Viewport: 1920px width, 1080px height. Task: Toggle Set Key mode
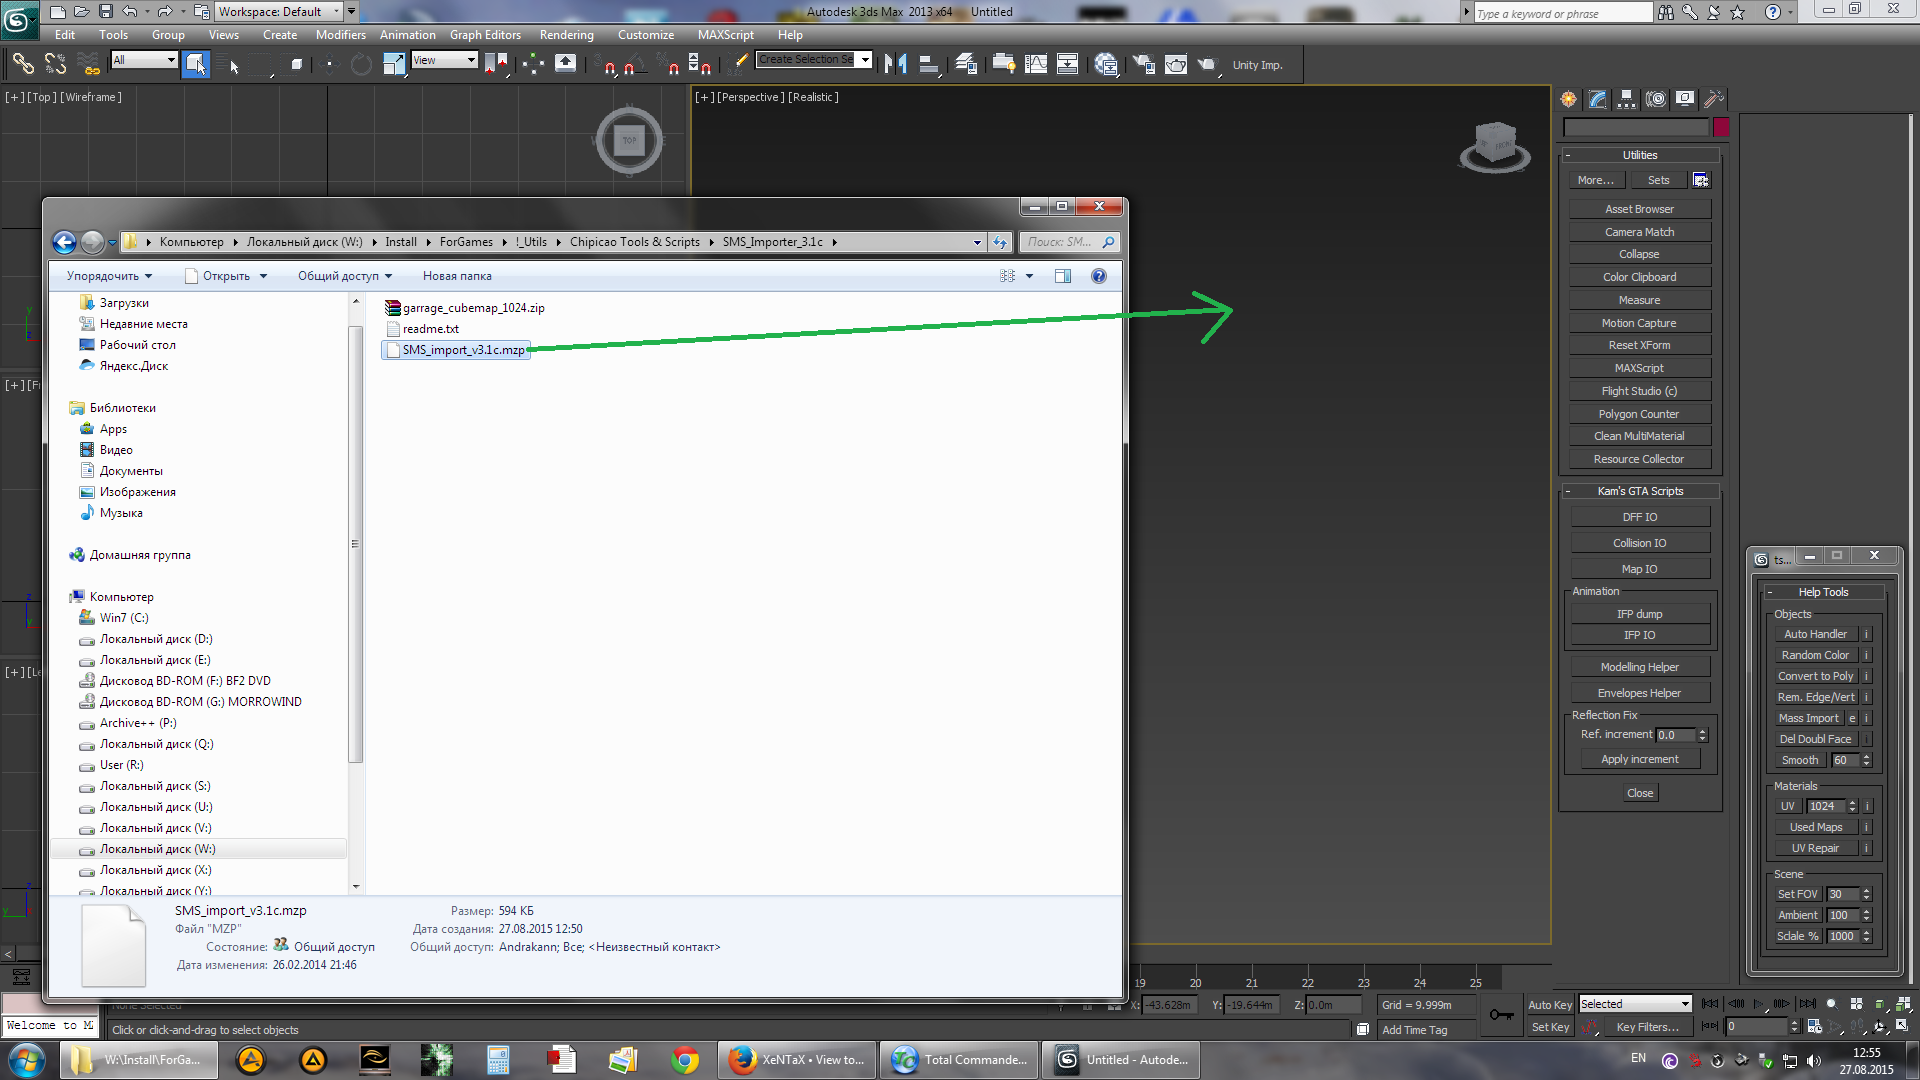pos(1550,1027)
